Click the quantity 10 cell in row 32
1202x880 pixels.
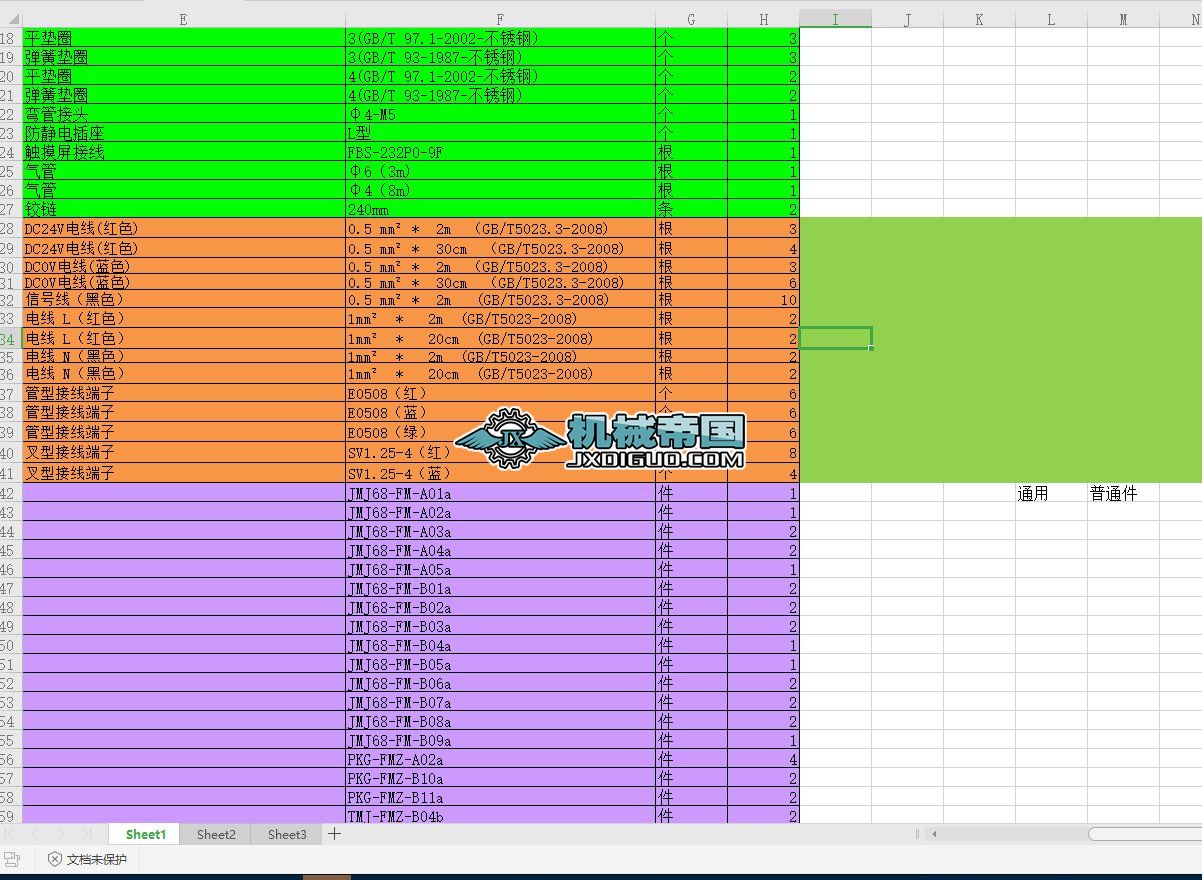click(763, 299)
